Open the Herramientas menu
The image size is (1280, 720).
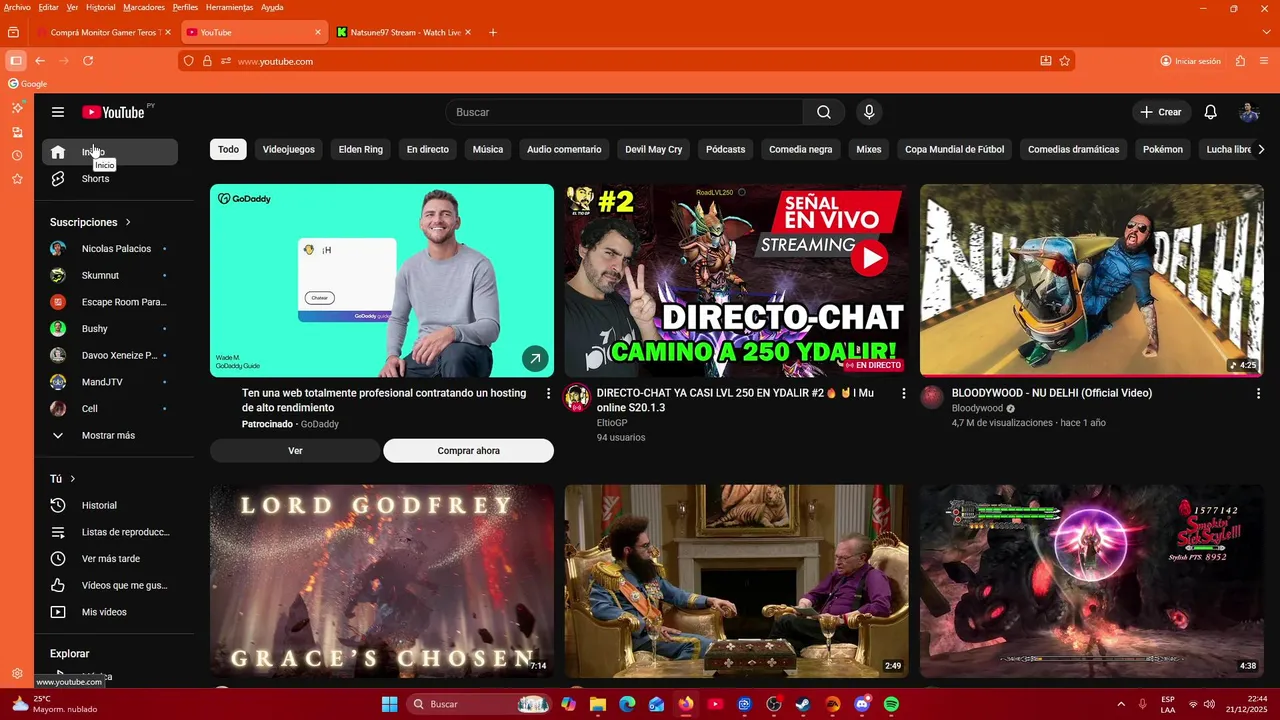click(229, 7)
